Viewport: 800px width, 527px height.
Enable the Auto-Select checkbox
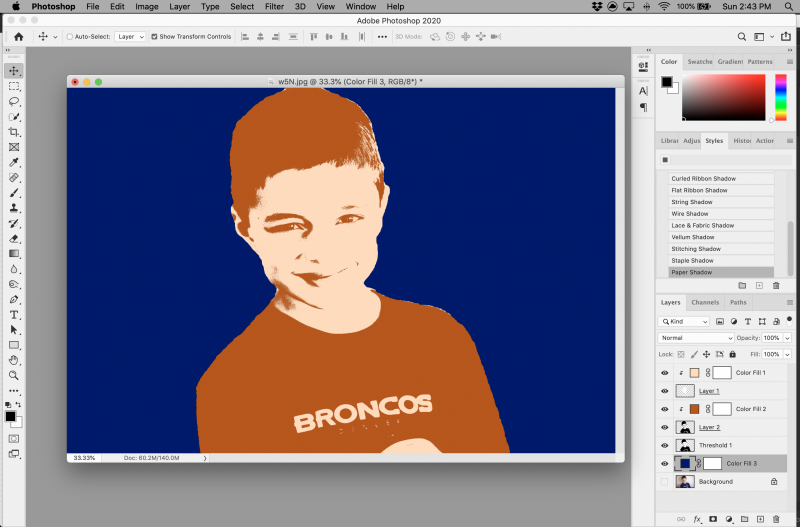(70, 37)
